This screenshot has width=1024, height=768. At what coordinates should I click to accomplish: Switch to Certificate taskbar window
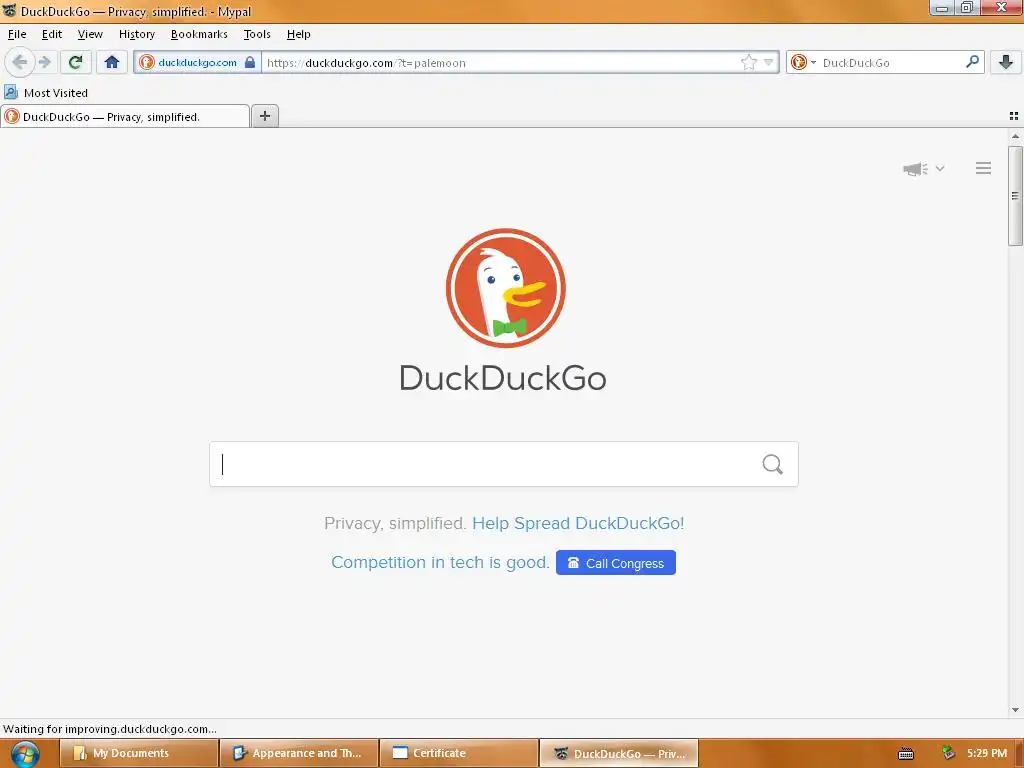coord(459,753)
